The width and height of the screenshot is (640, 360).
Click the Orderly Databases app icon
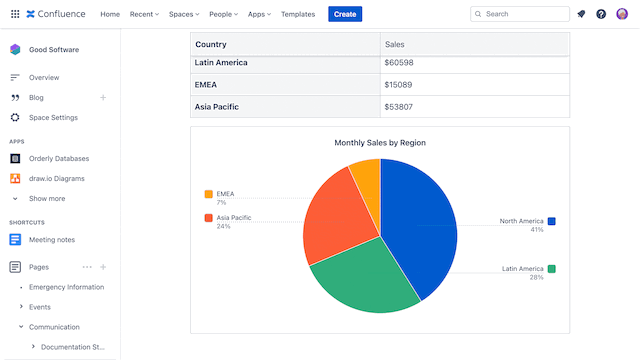(15, 158)
